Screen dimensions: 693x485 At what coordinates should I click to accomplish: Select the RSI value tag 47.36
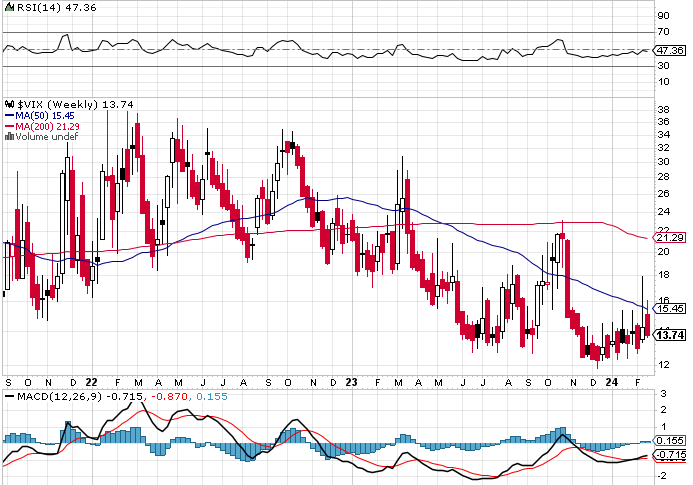(x=669, y=50)
